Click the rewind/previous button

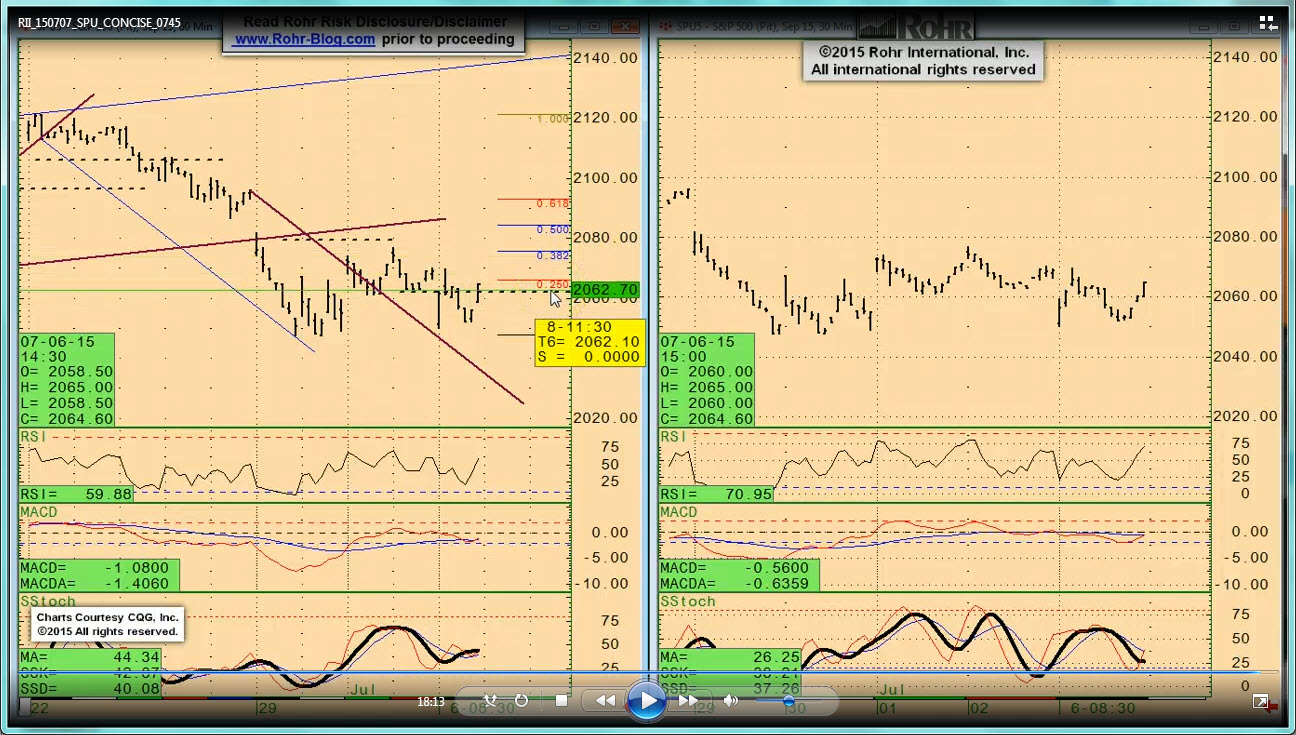pos(606,701)
